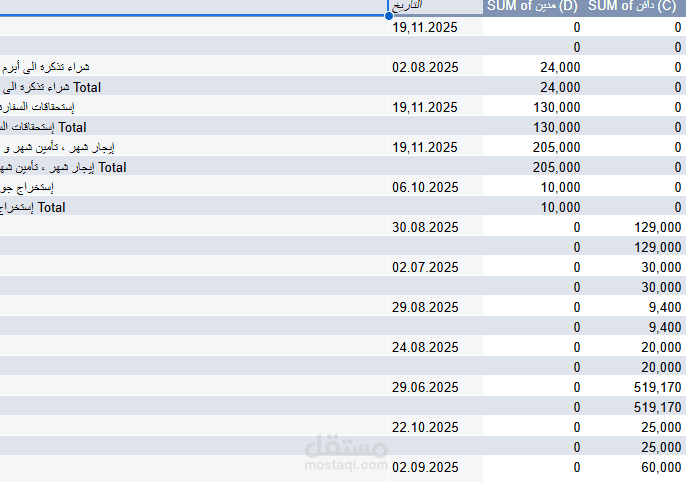Select the SUM of دائن (C) header
693x482 pixels.
click(632, 6)
